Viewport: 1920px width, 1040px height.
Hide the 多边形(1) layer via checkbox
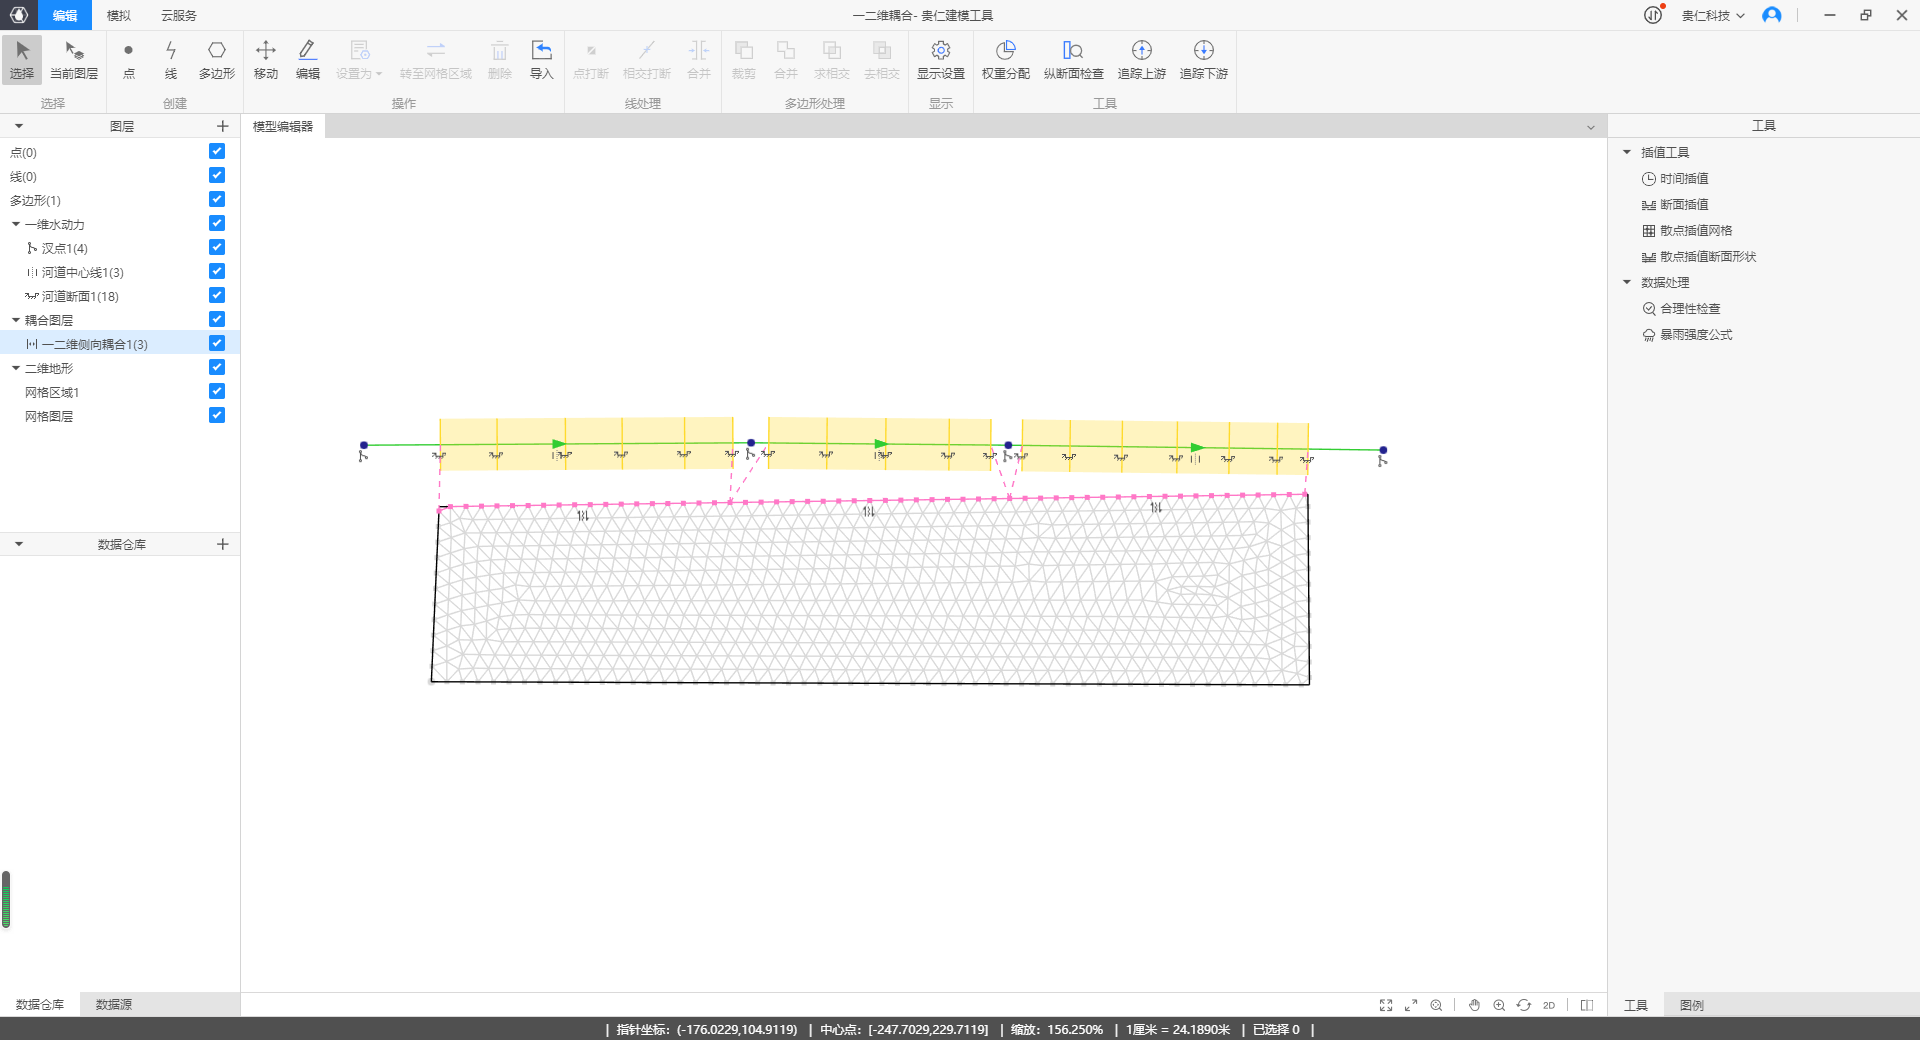[x=217, y=200]
